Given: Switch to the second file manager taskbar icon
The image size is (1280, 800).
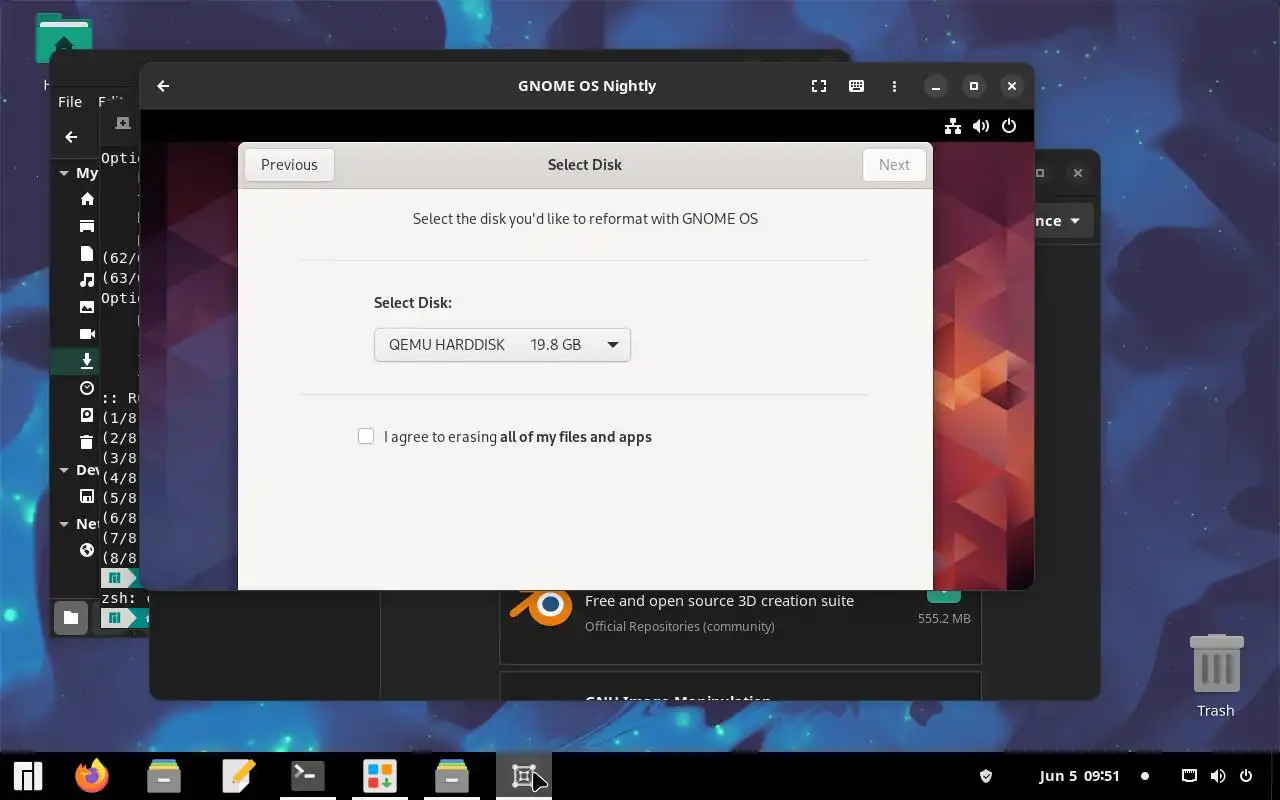Looking at the screenshot, I should coord(452,776).
